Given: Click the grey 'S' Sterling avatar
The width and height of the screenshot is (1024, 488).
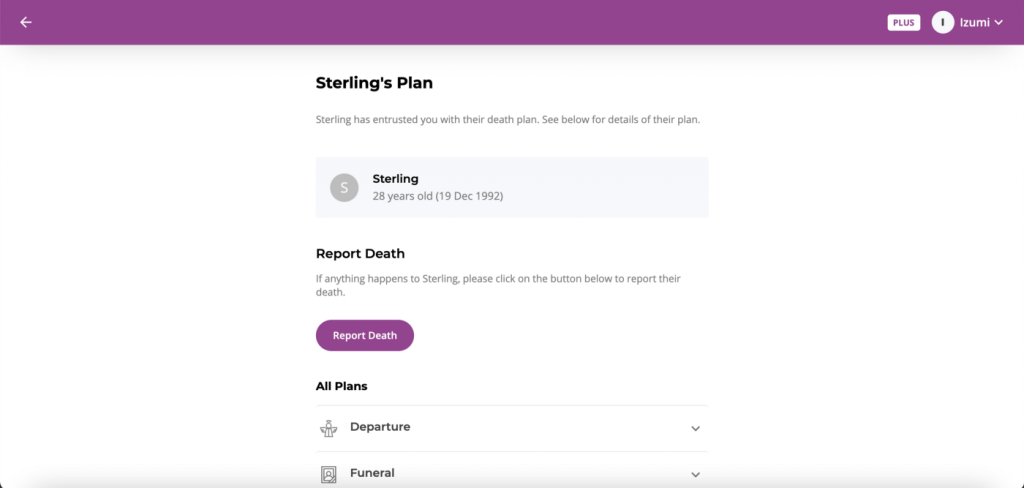Looking at the screenshot, I should pos(344,187).
